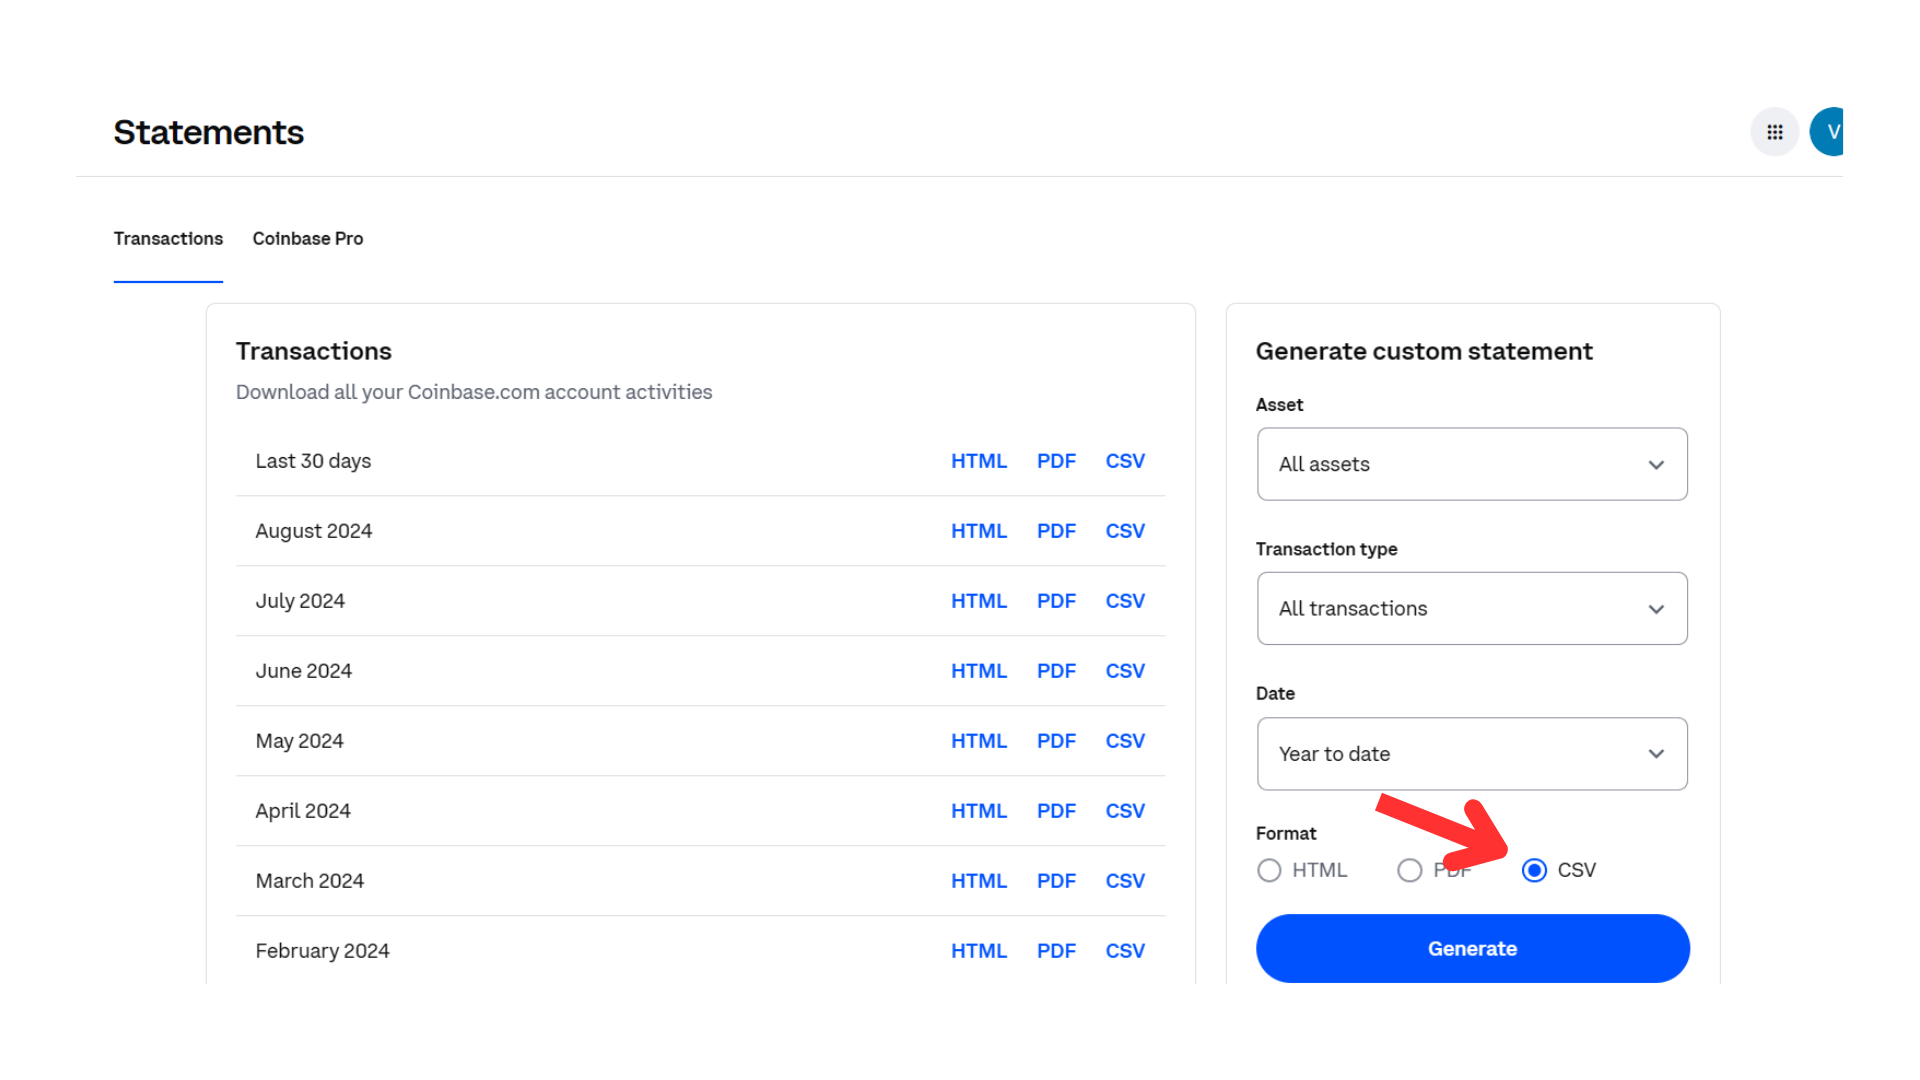Screen dimensions: 1920x1080
Task: Expand the All assets dropdown
Action: (1471, 464)
